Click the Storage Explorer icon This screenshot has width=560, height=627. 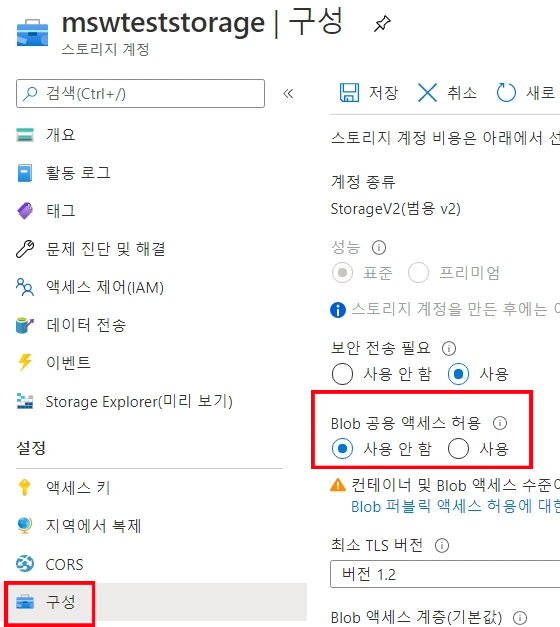pos(25,401)
